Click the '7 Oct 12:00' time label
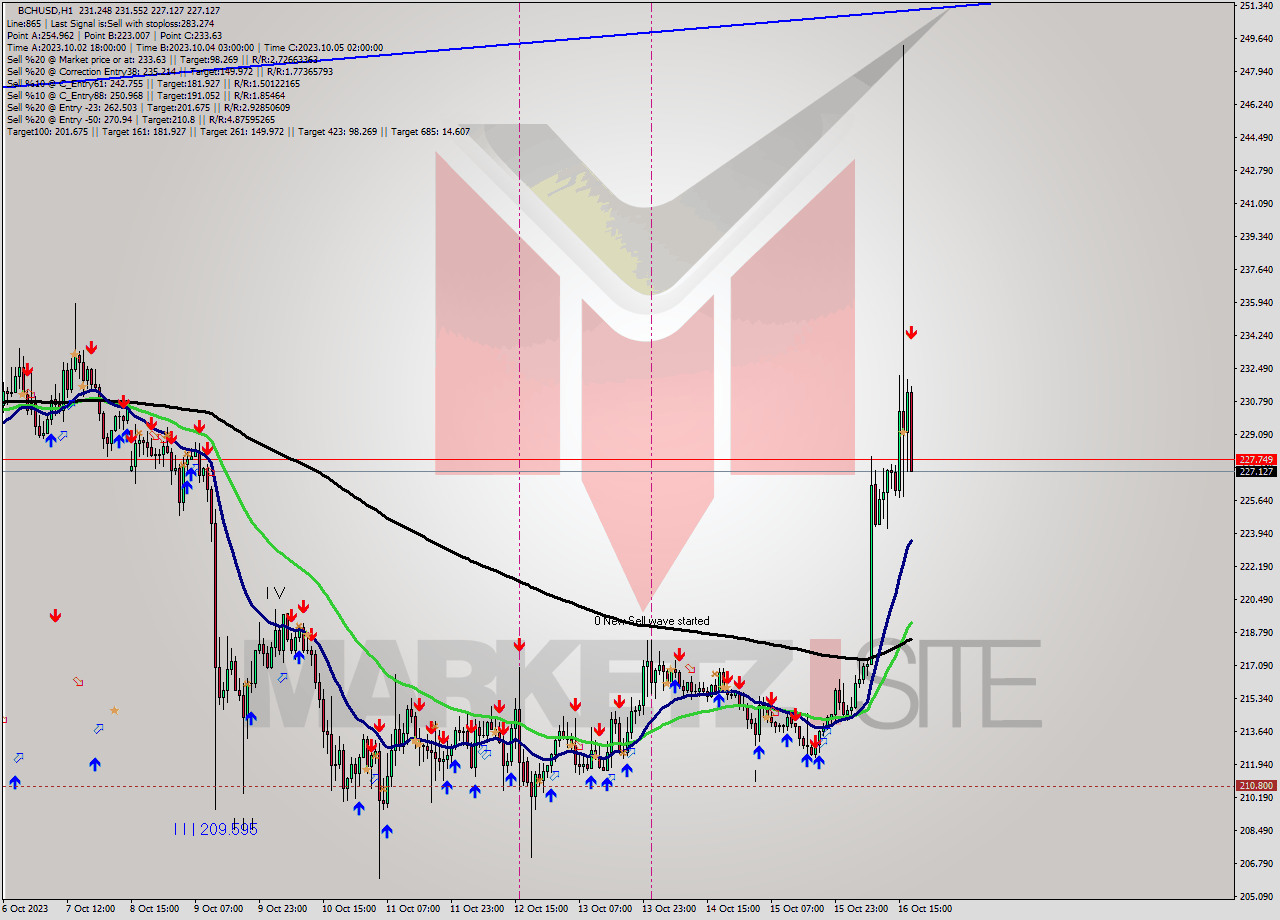This screenshot has height=920, width=1280. (91, 909)
